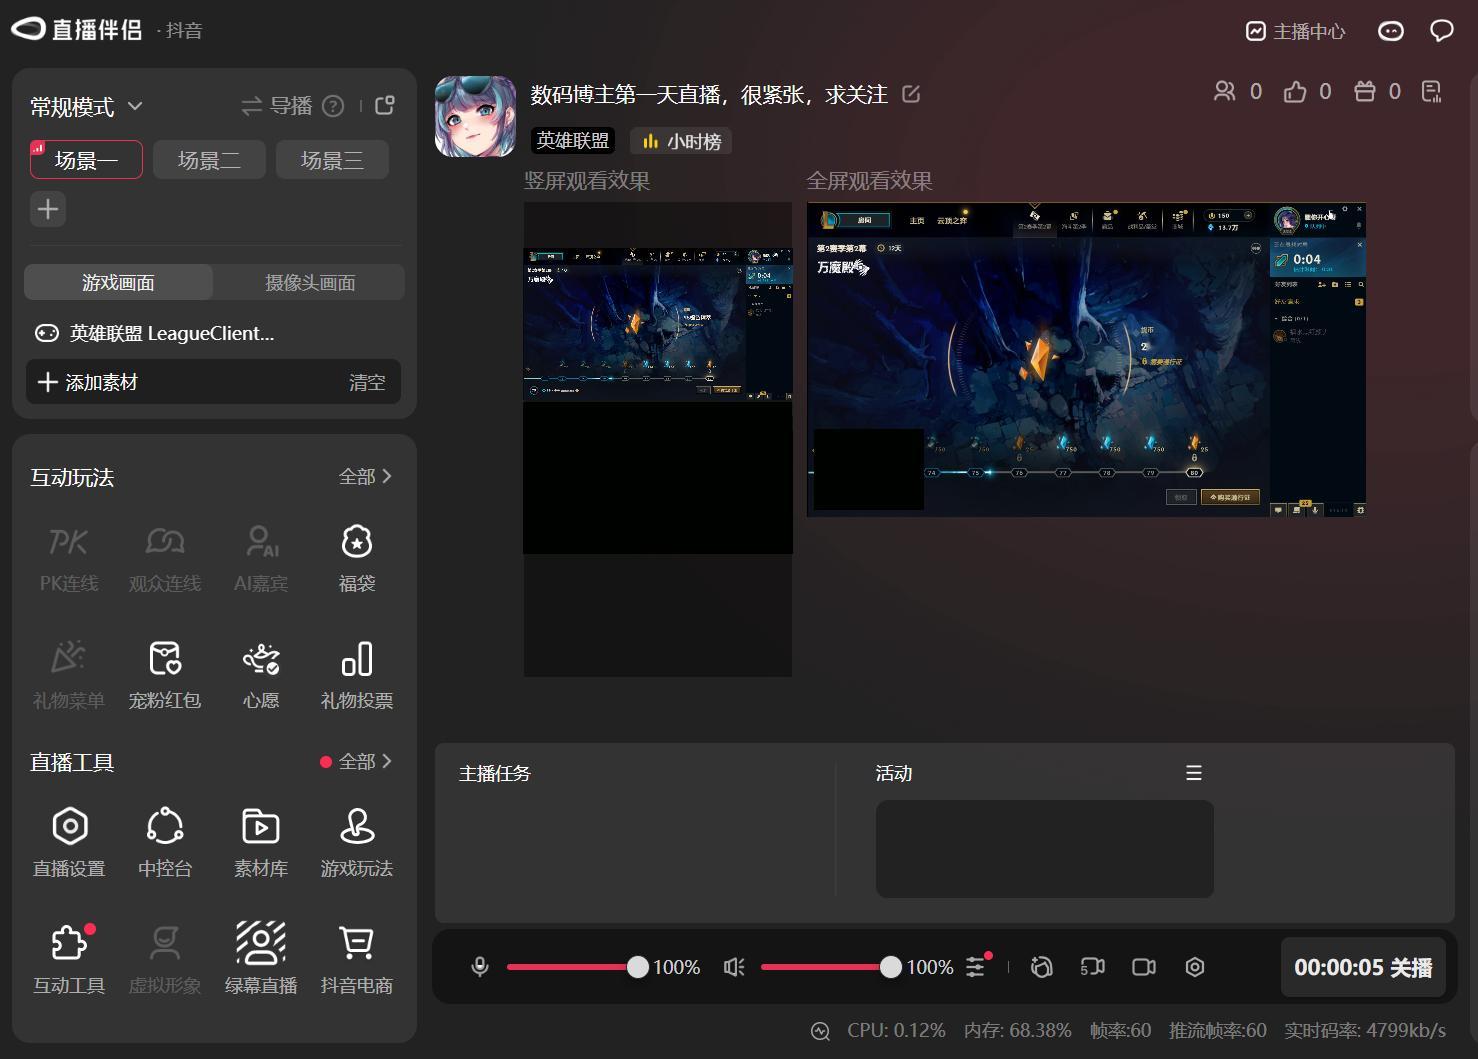The width and height of the screenshot is (1478, 1059).
Task: Switch to the 场景二 scene tab
Action: tap(209, 160)
